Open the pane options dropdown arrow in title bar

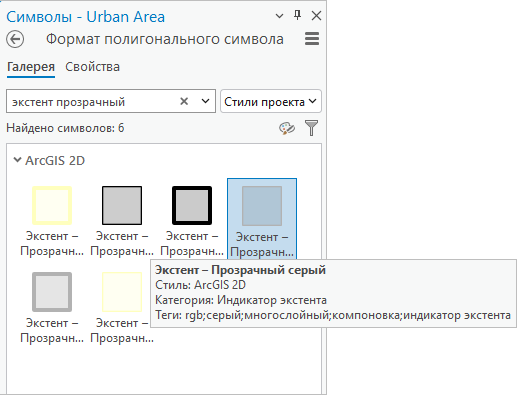[279, 16]
